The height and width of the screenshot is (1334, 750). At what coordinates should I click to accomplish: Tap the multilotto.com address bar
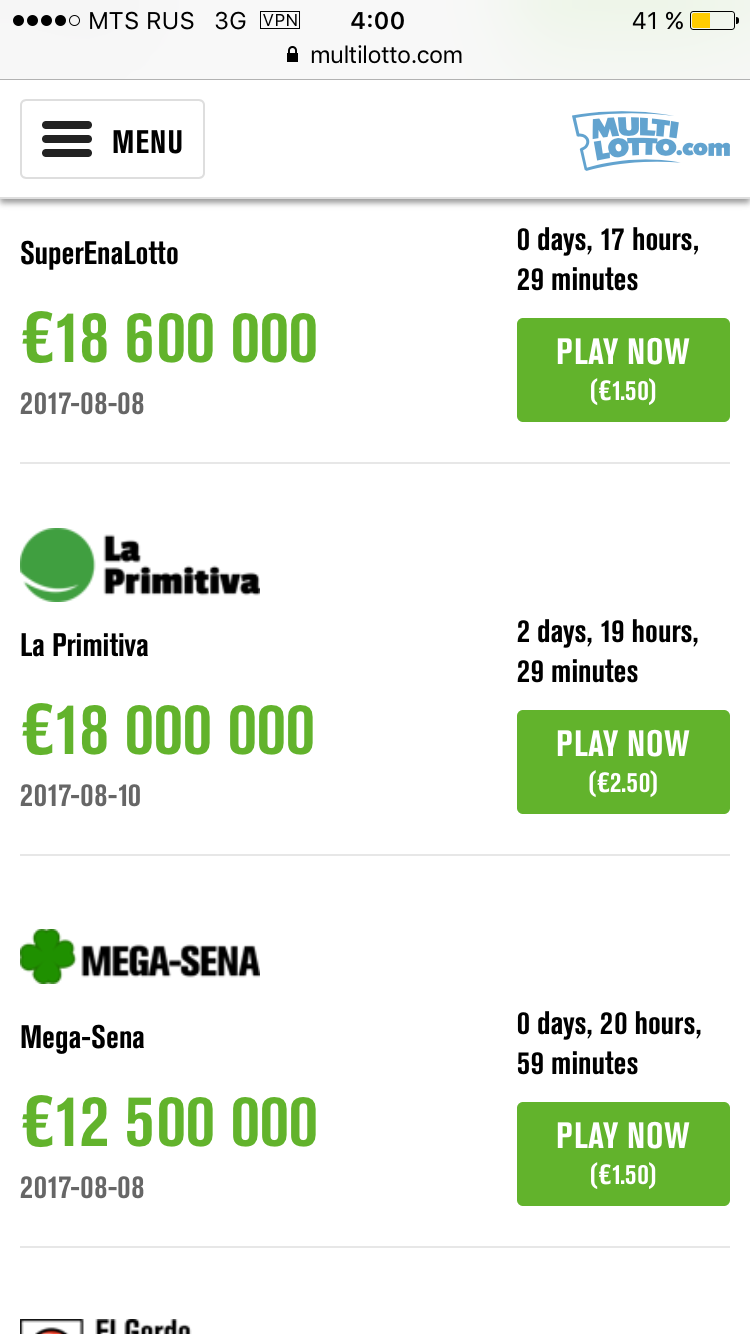(375, 55)
